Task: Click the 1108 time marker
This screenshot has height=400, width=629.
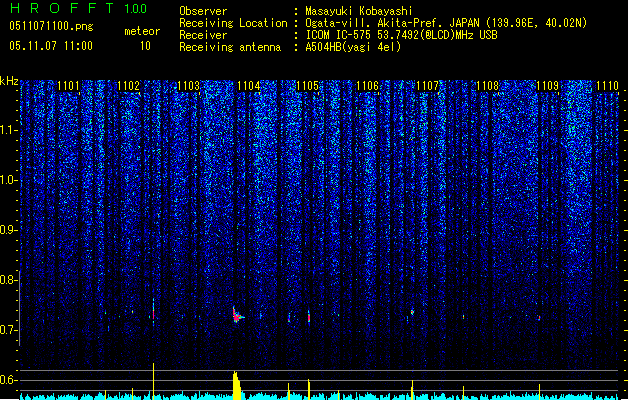Action: [x=487, y=86]
